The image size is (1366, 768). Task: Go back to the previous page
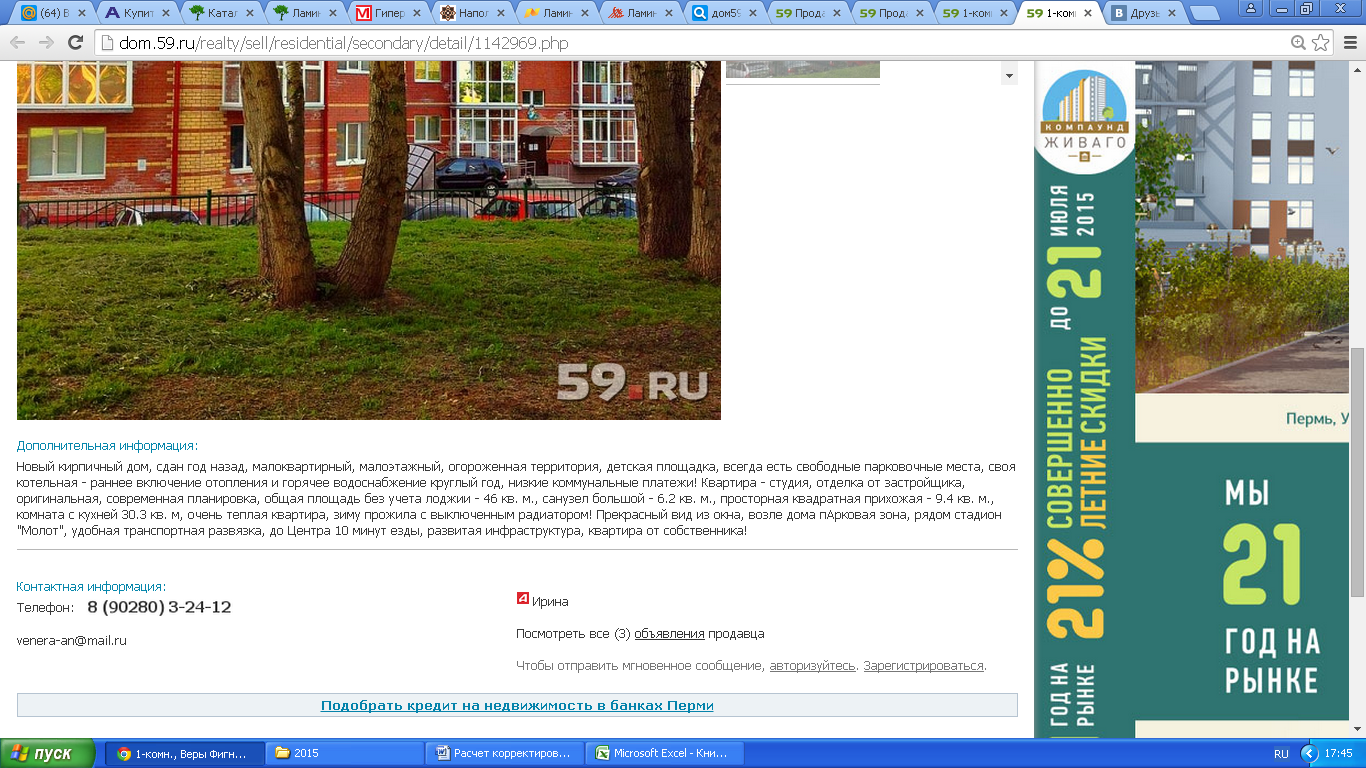pos(18,43)
